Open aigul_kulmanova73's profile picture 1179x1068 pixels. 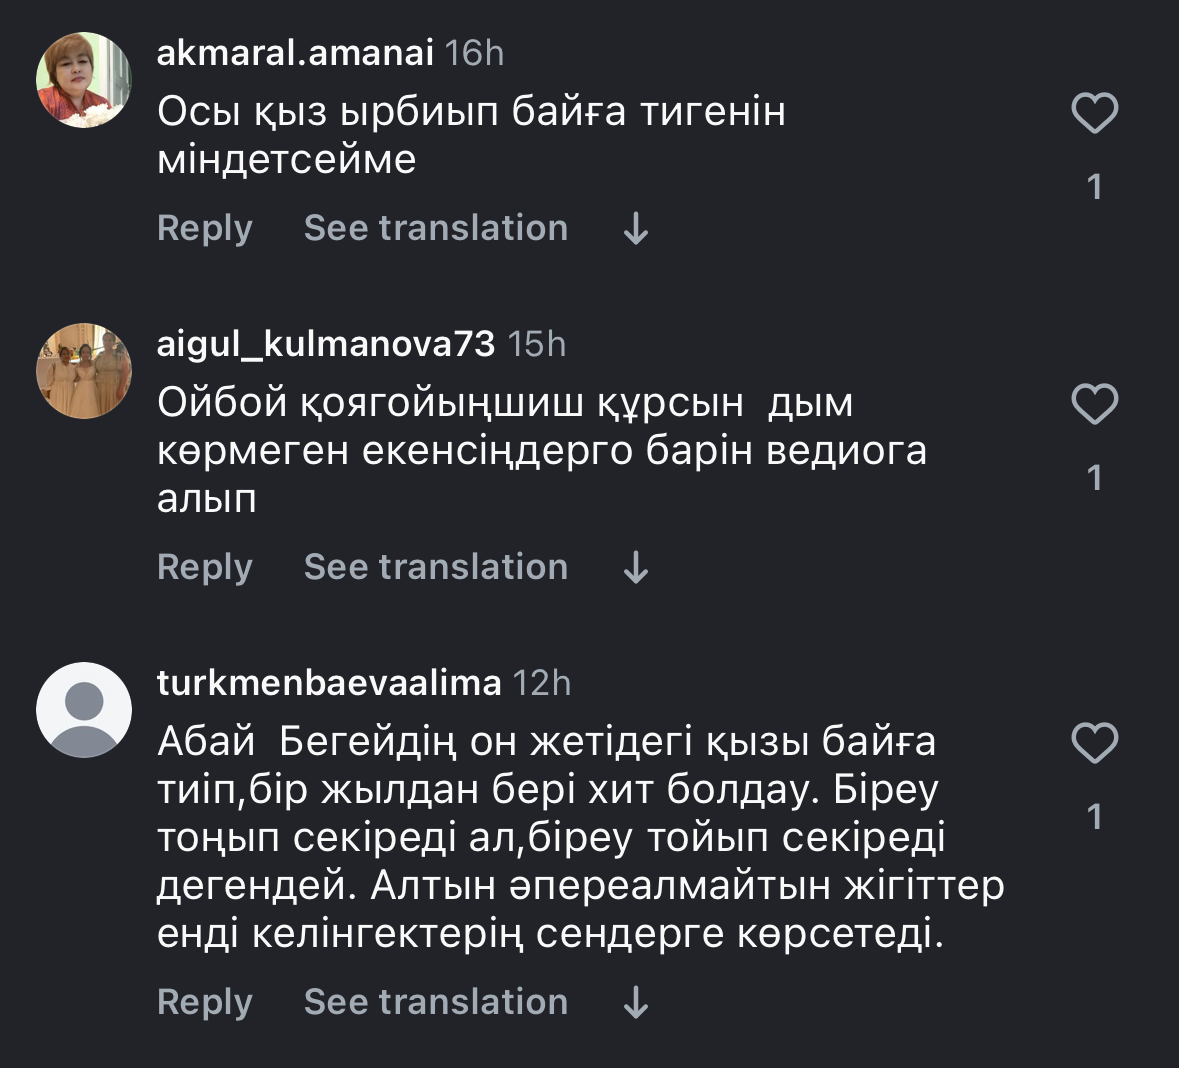(84, 370)
